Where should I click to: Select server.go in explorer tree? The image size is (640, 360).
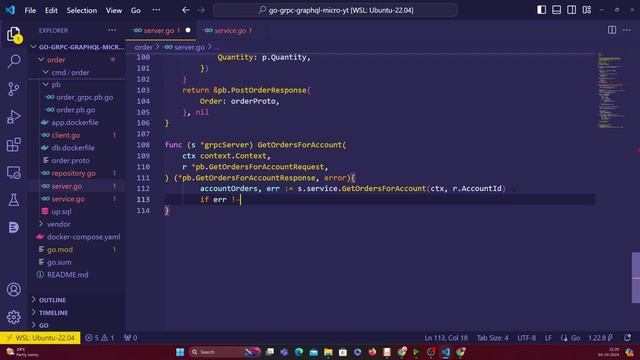pos(77,186)
